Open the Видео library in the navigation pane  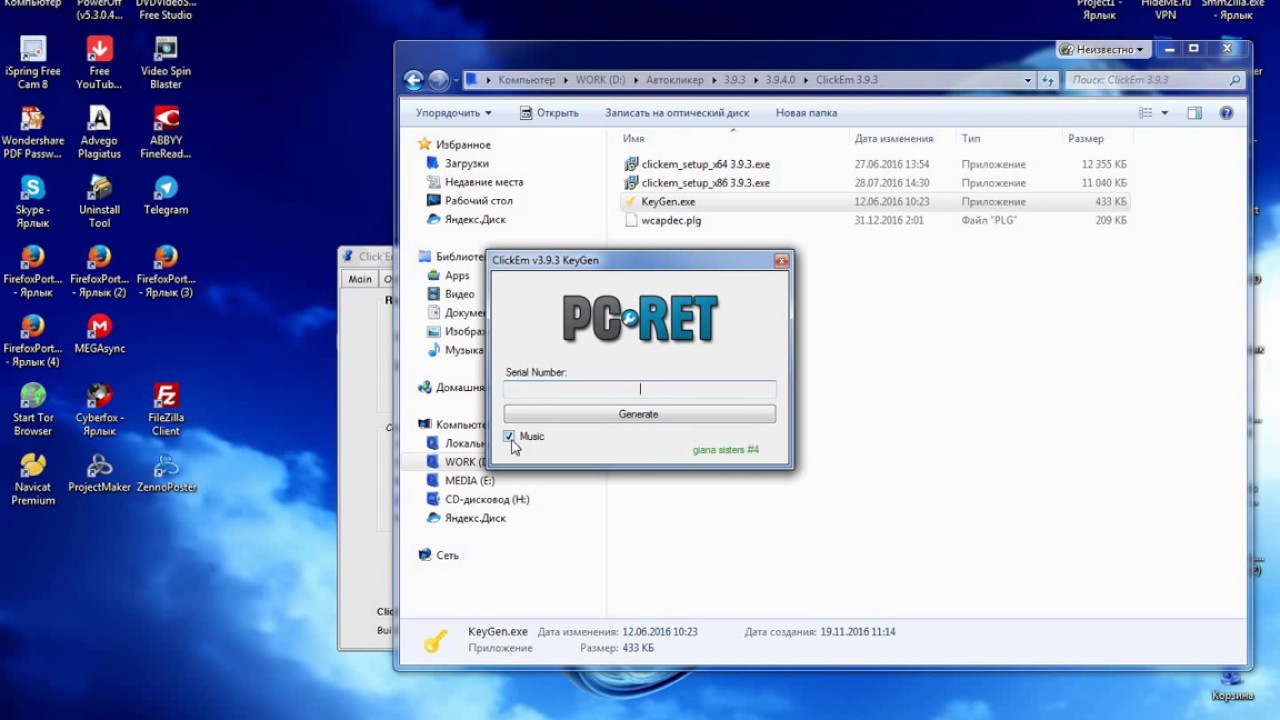(459, 294)
